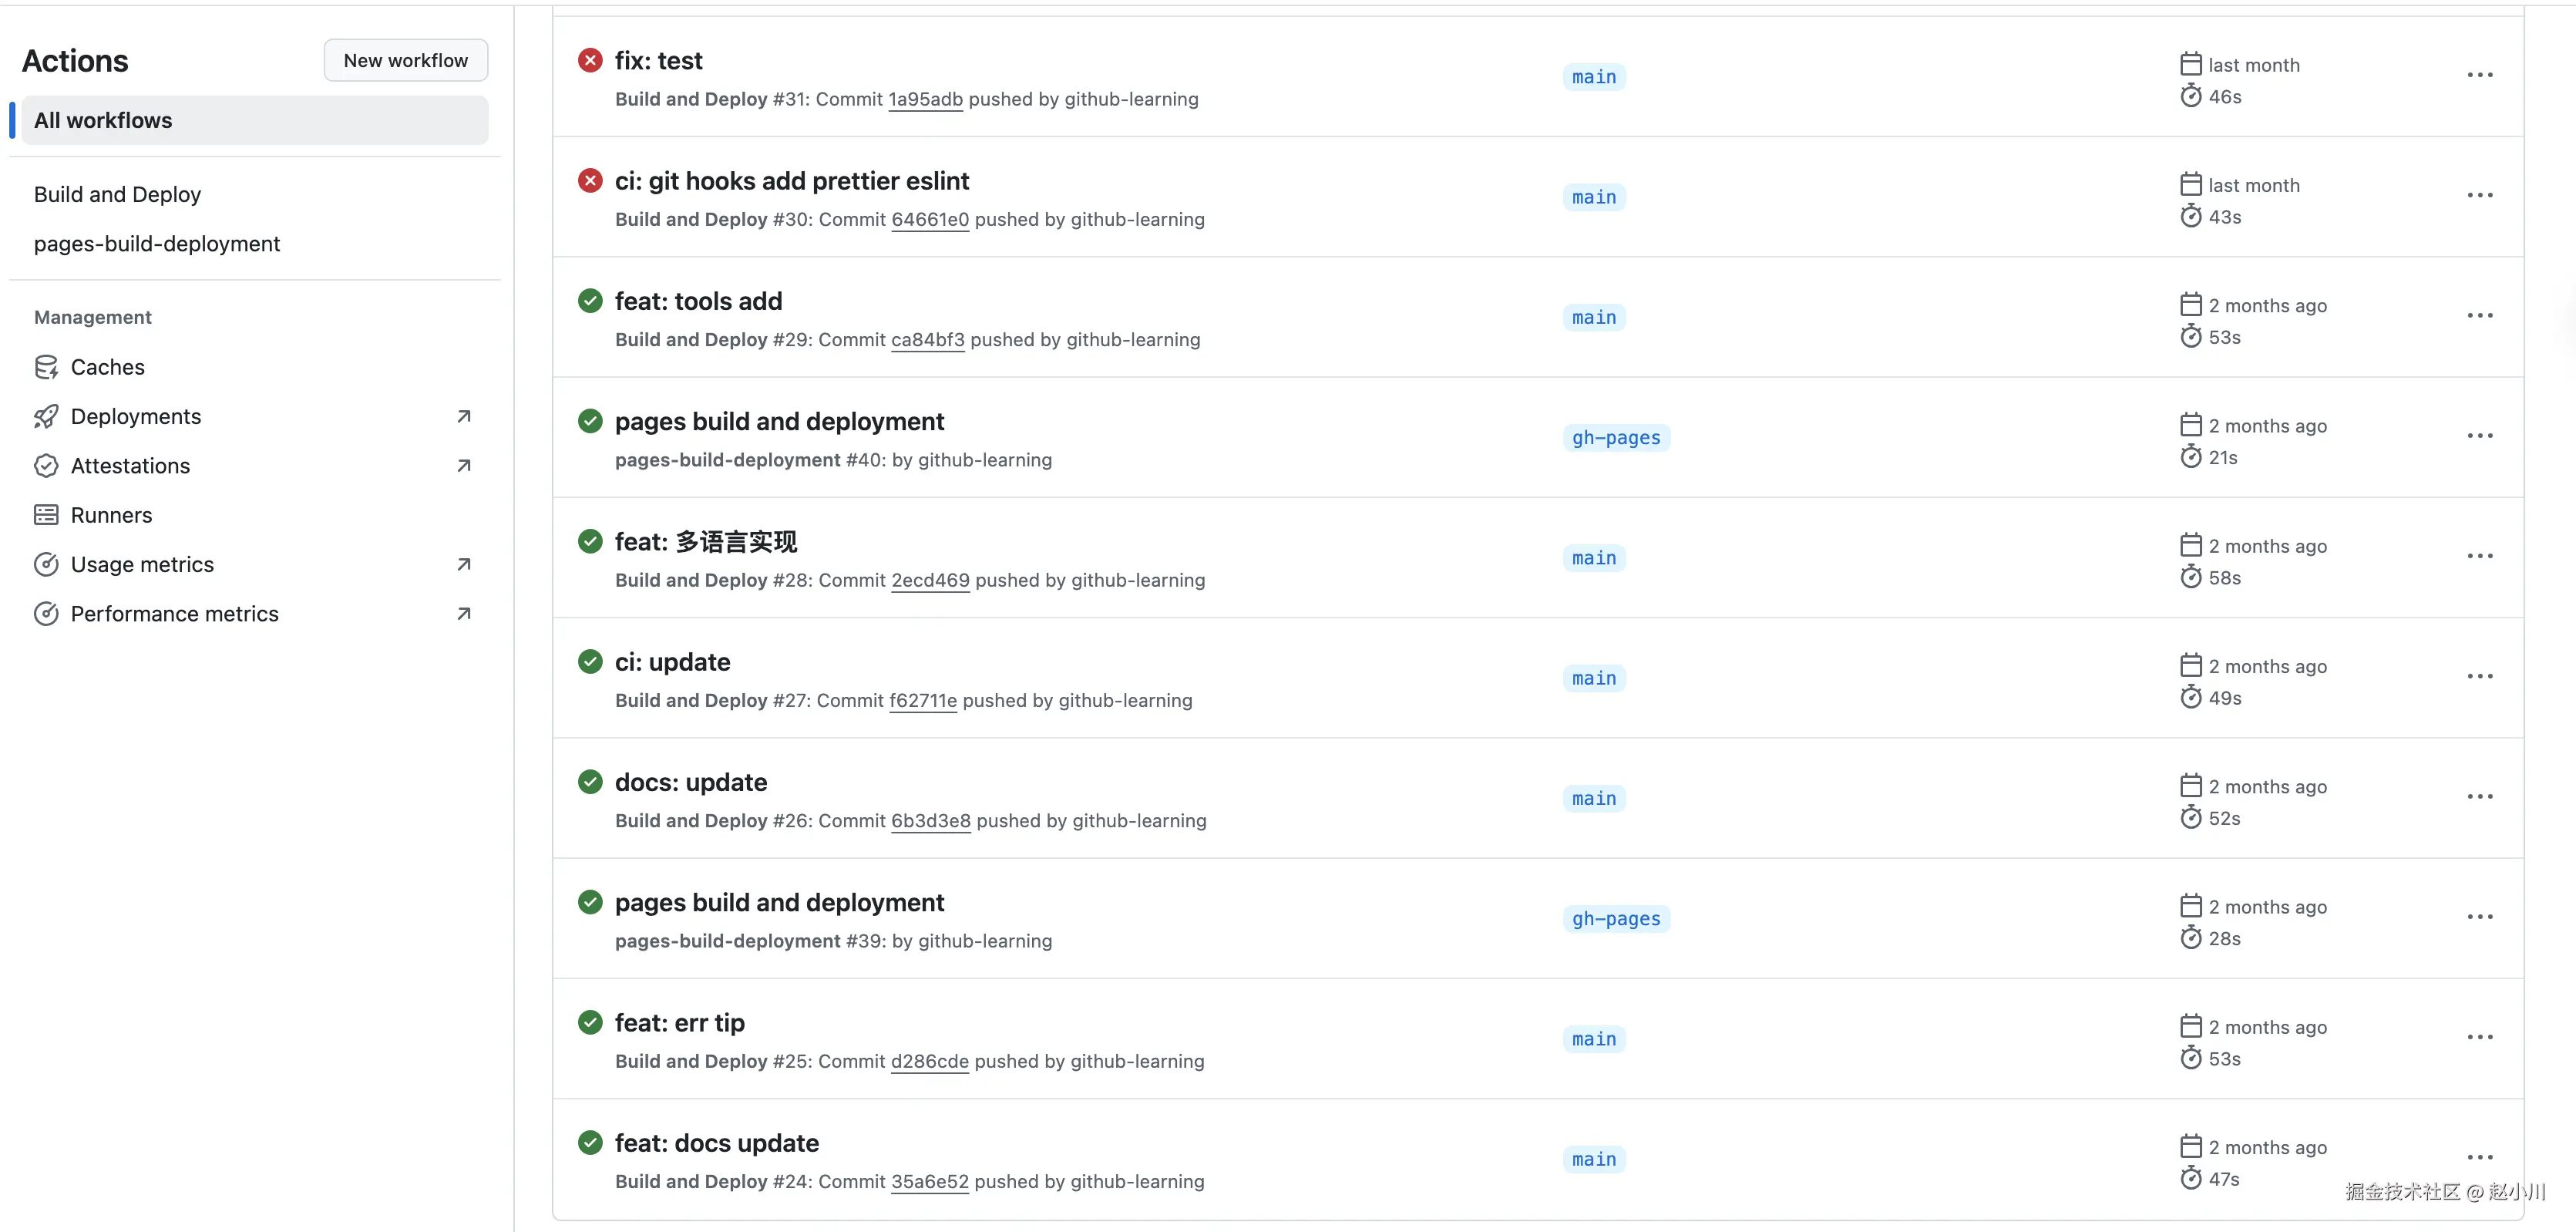2576x1232 pixels.
Task: Open the three-dot menu for fix: test run
Action: click(x=2479, y=76)
